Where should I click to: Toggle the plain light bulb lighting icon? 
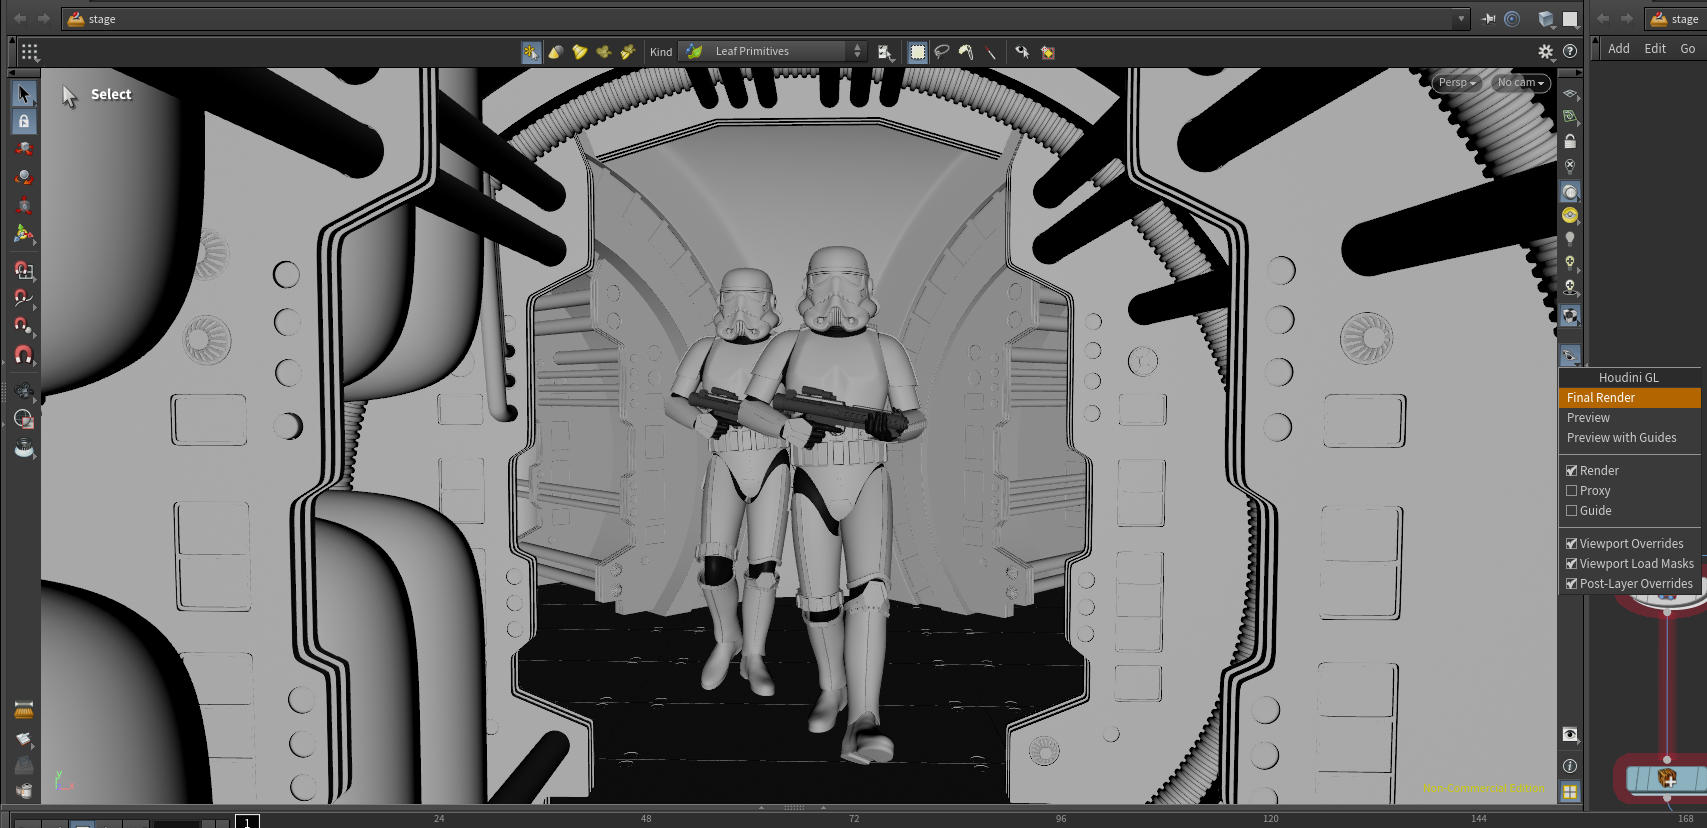tap(1570, 239)
